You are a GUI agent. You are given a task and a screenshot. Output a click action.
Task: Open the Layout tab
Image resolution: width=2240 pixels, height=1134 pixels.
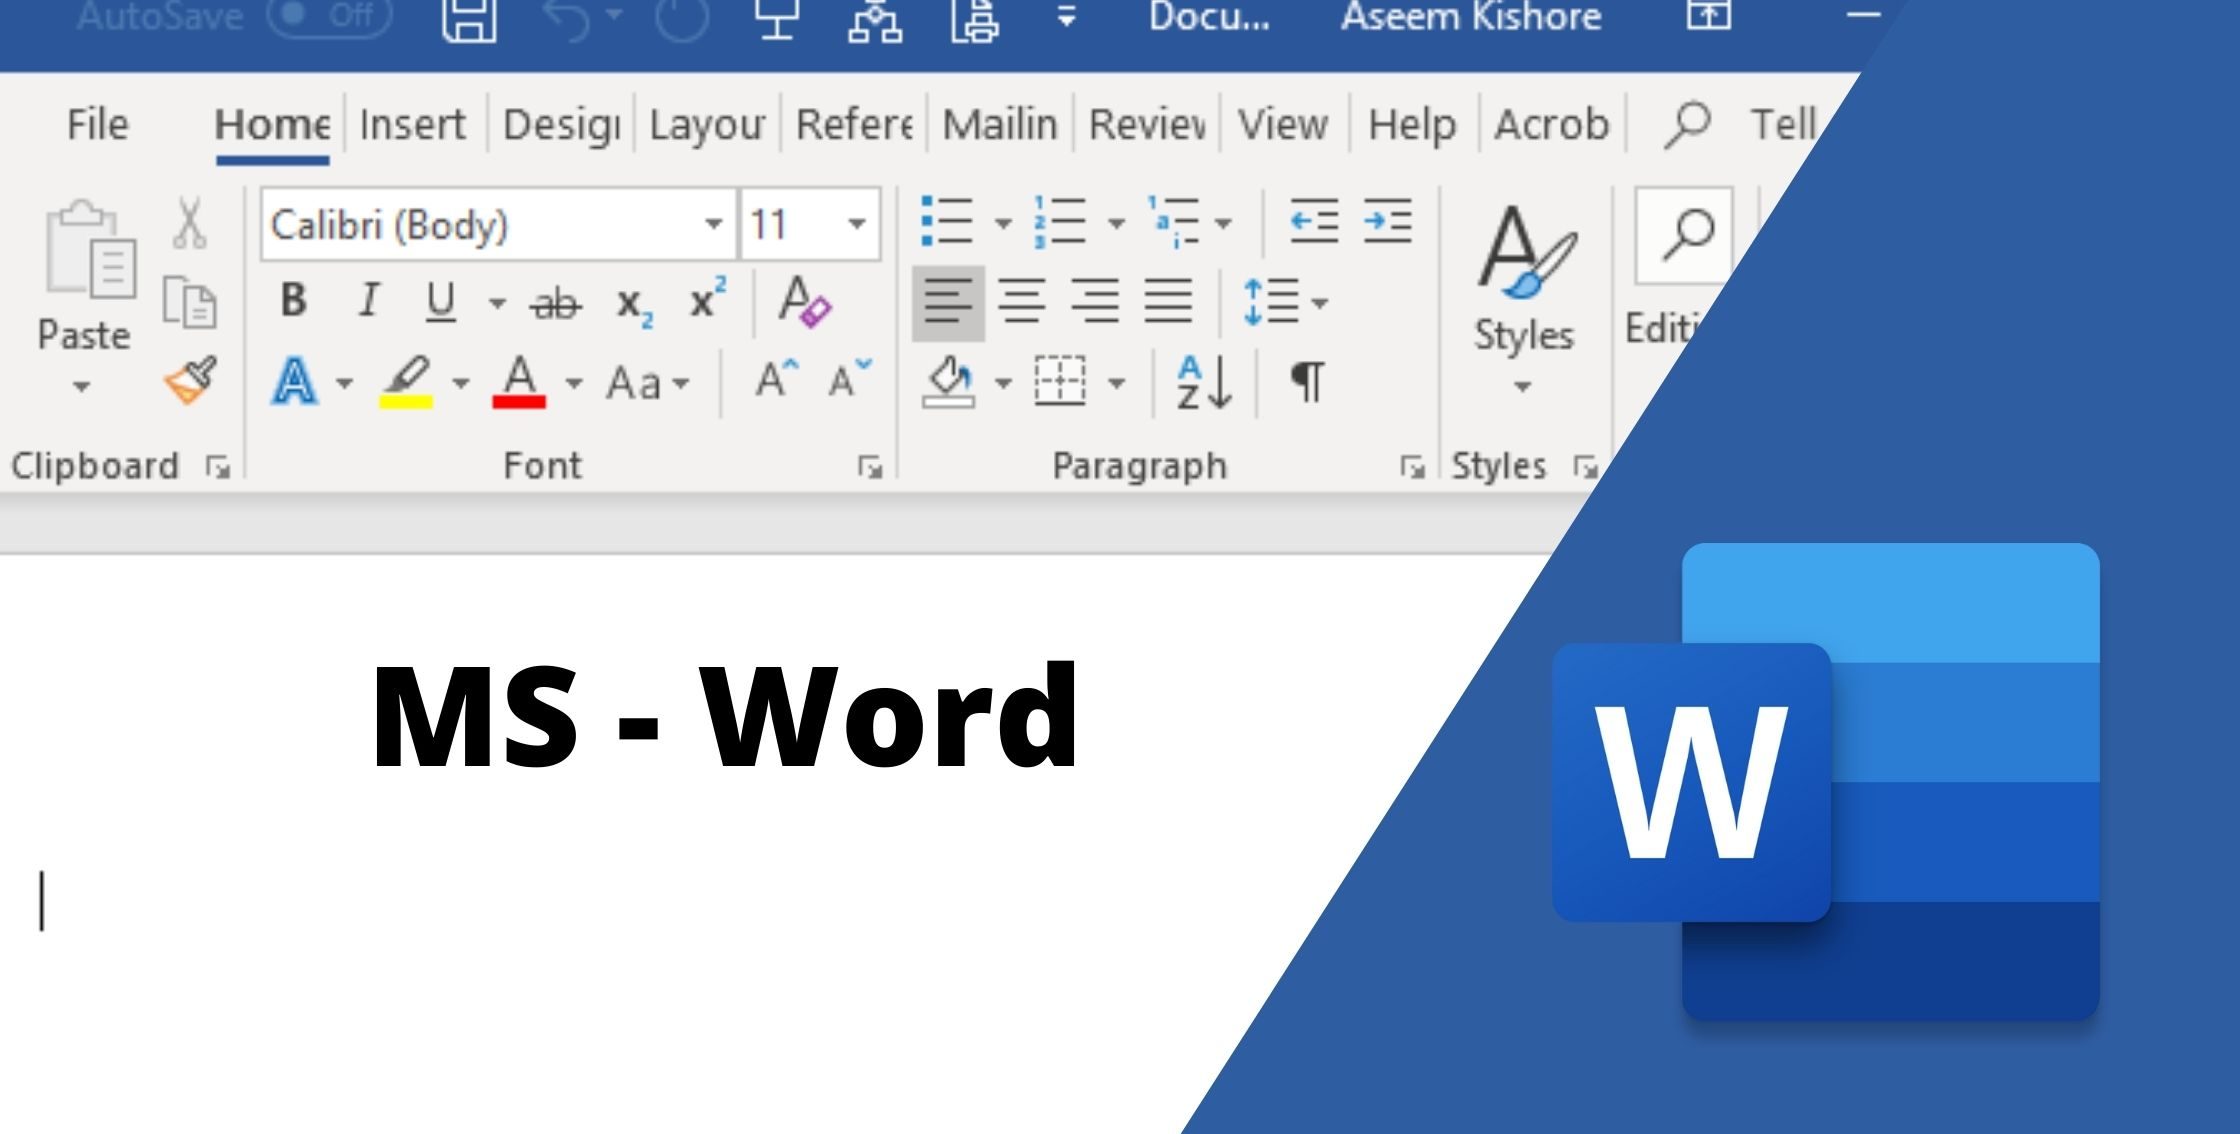point(706,126)
